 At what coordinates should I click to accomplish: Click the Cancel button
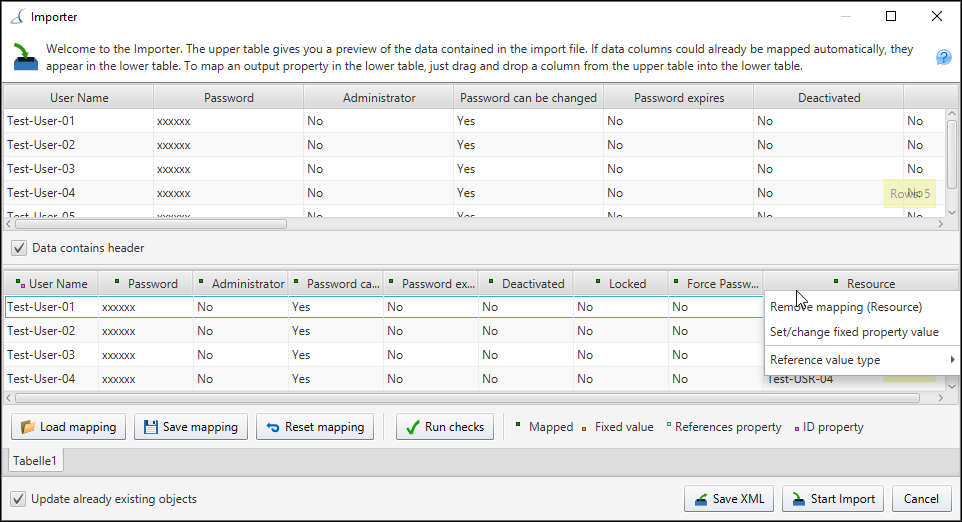[x=922, y=499]
